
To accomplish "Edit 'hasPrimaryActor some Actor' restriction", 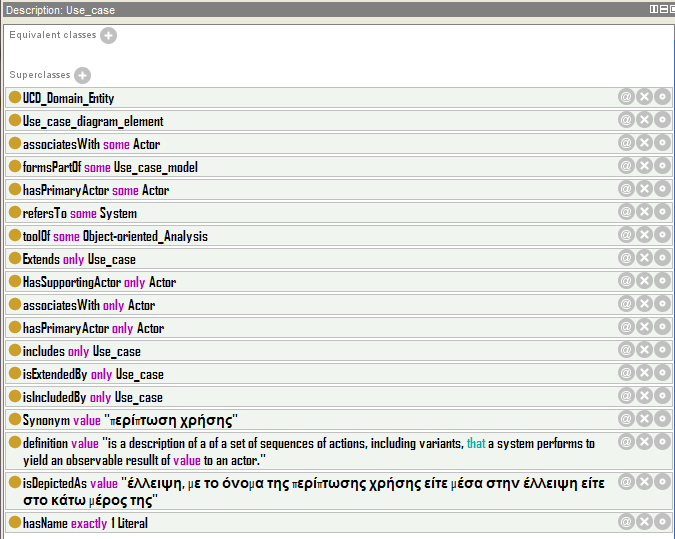I will [663, 189].
